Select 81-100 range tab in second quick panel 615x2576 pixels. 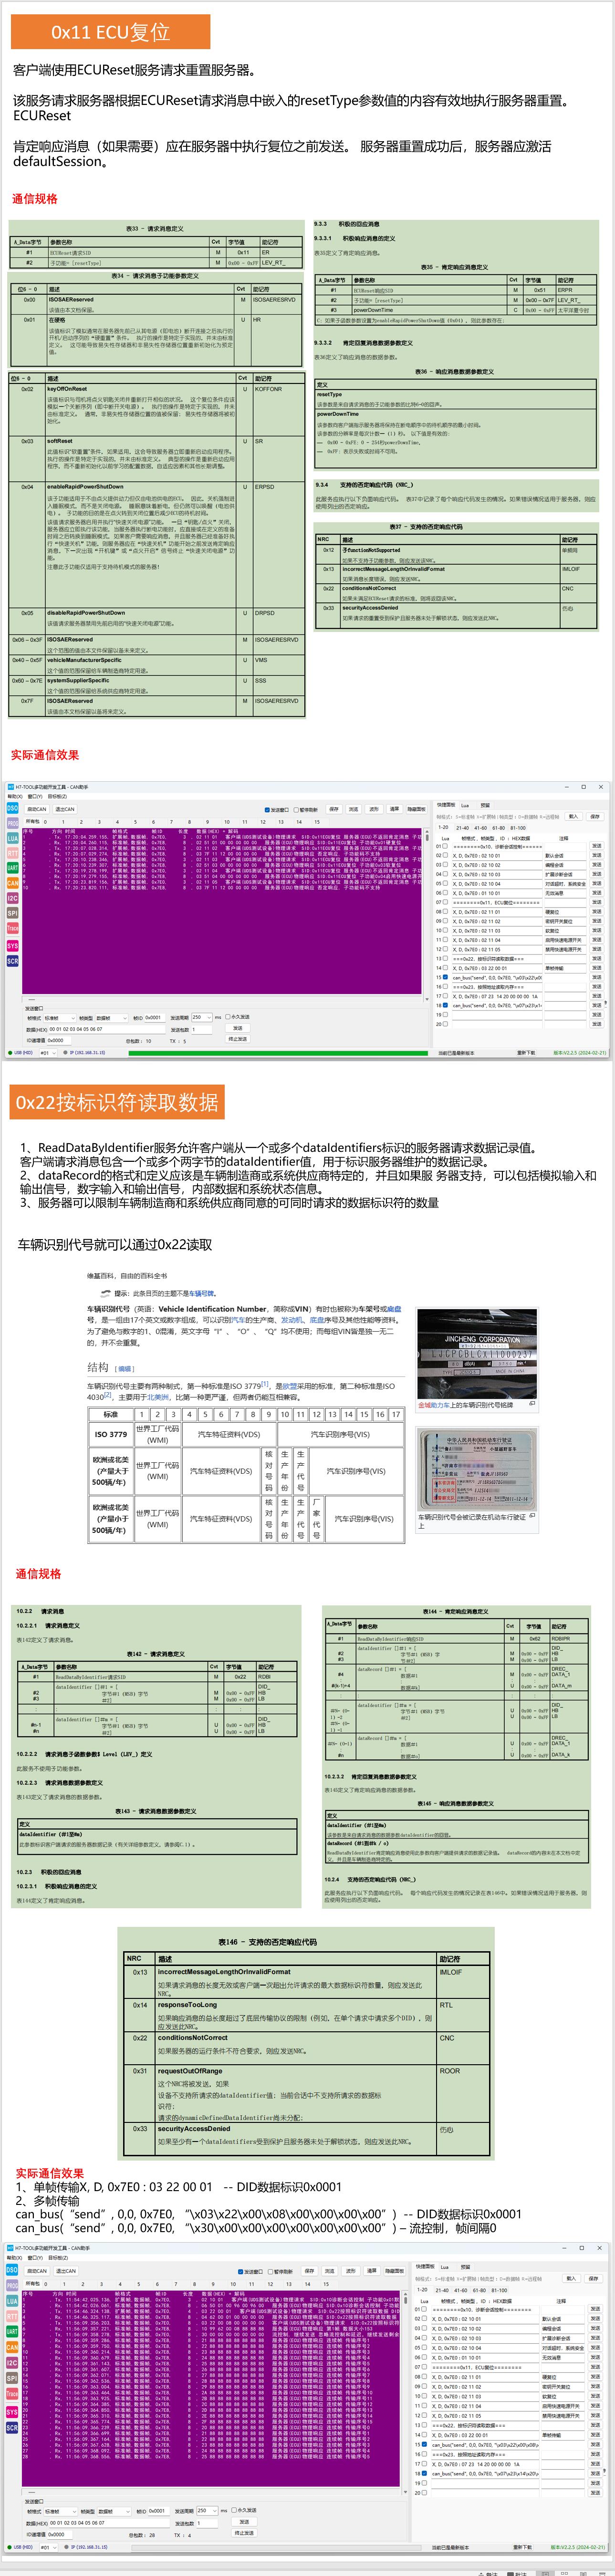500,2290
